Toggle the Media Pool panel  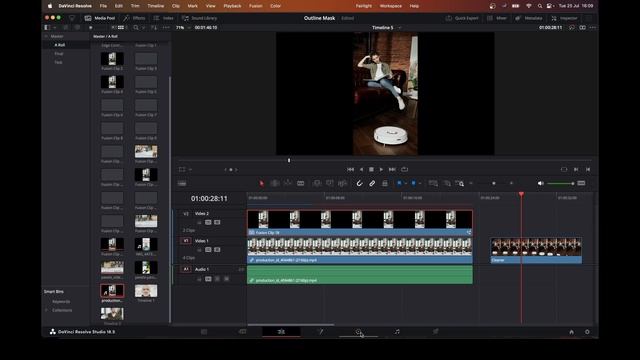point(100,18)
